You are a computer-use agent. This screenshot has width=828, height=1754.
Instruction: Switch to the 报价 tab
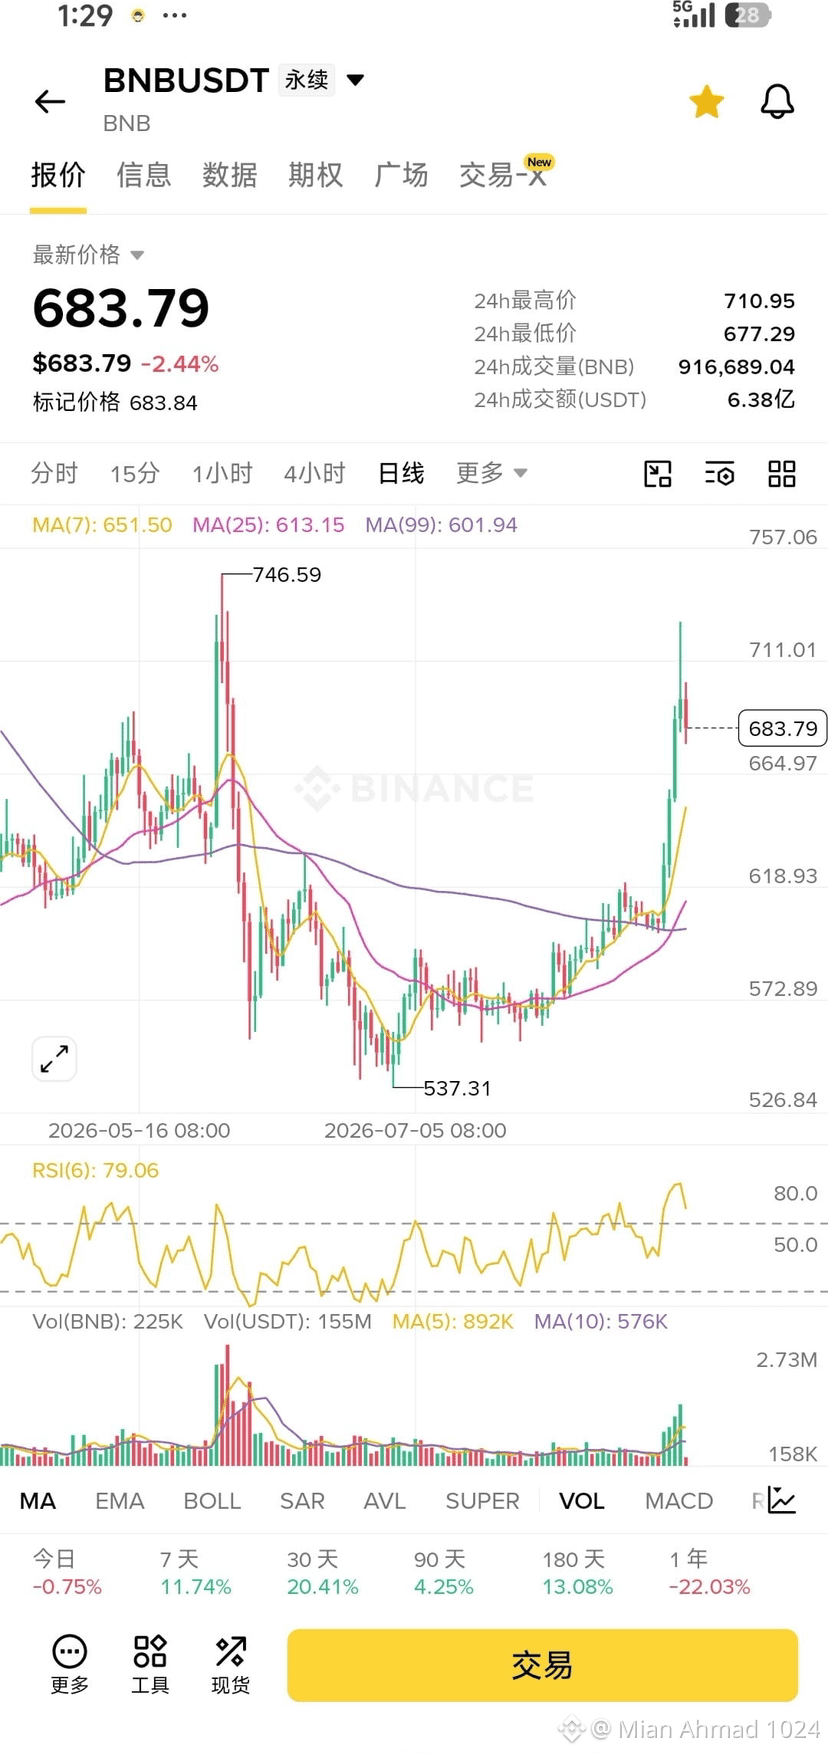(x=58, y=175)
